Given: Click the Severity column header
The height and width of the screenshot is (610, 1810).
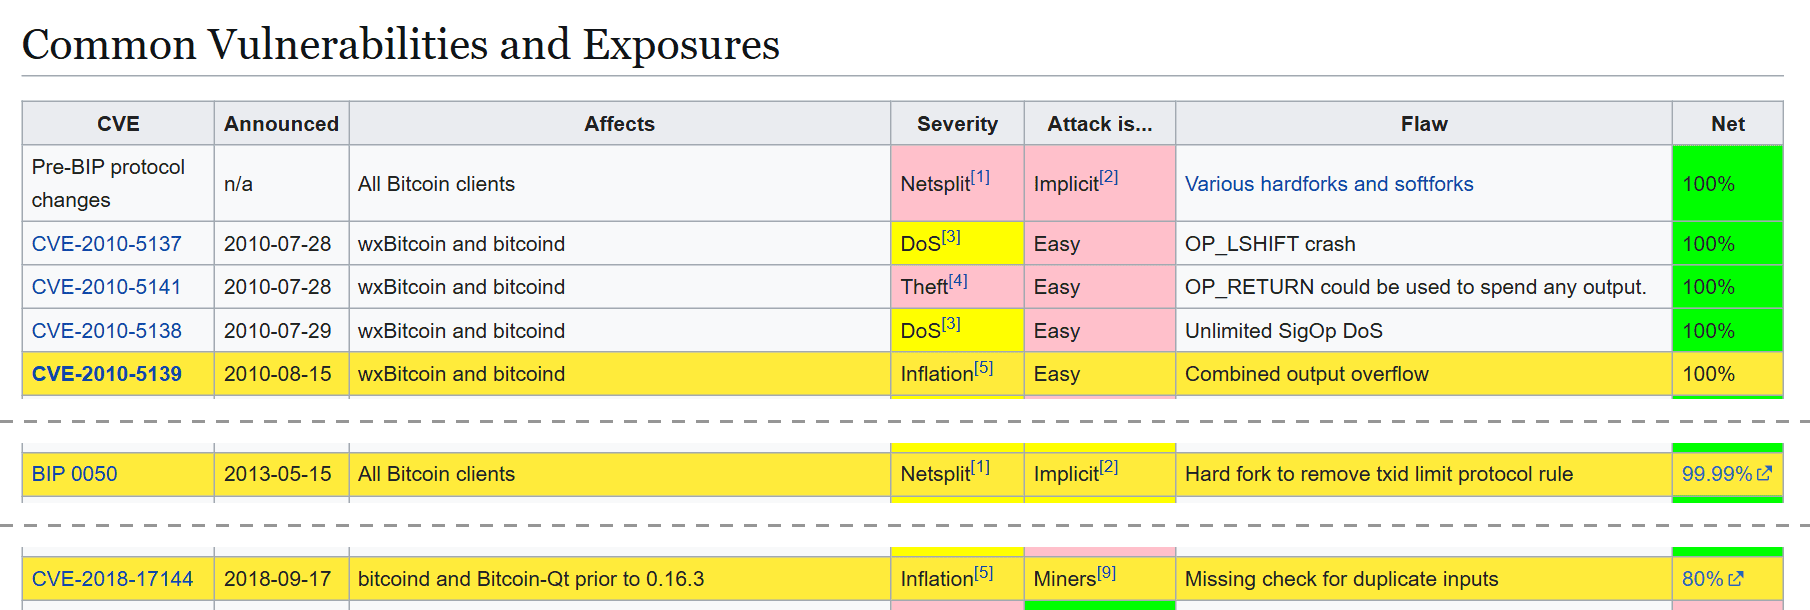Looking at the screenshot, I should (x=957, y=124).
